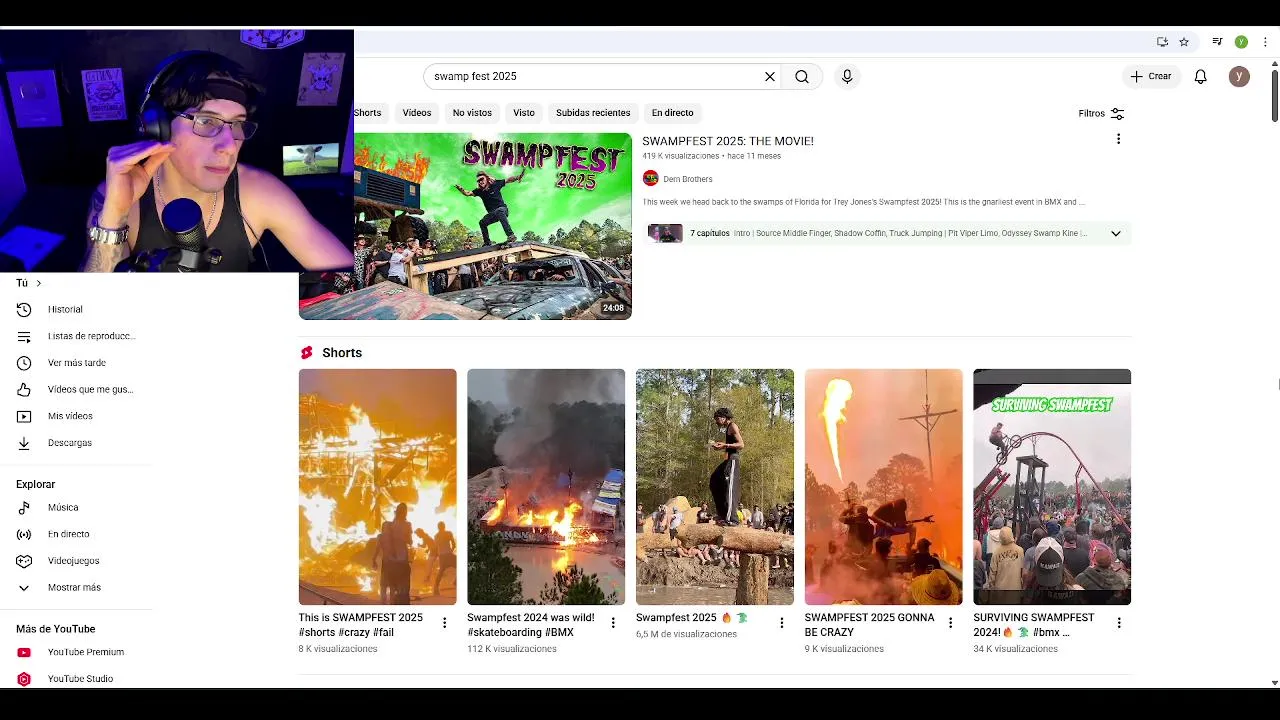
Task: Clear the search box with the X icon
Action: click(770, 76)
